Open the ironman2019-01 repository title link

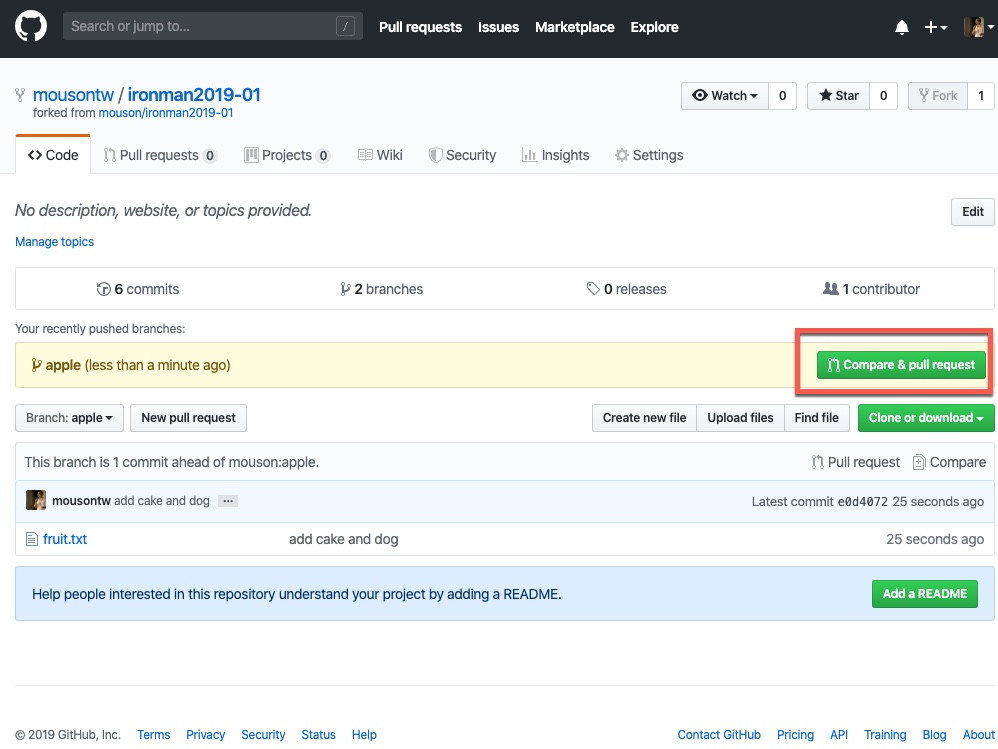click(x=194, y=95)
